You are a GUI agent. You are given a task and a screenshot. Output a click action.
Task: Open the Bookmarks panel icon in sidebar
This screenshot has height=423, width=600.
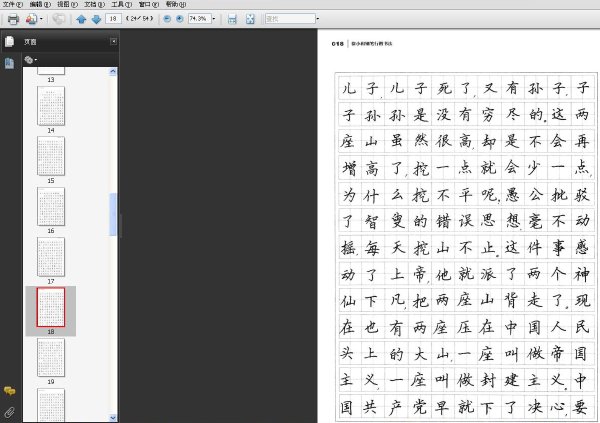pyautogui.click(x=10, y=63)
